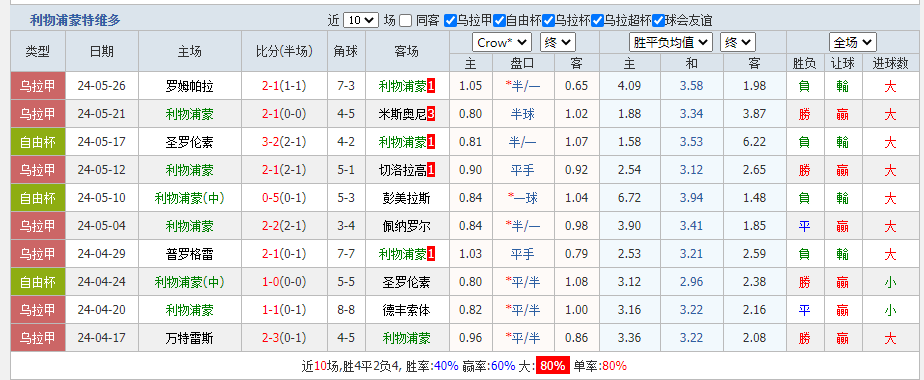
Task: Click the 自由杯 tag on 24-04-24 row
Action: tap(38, 282)
